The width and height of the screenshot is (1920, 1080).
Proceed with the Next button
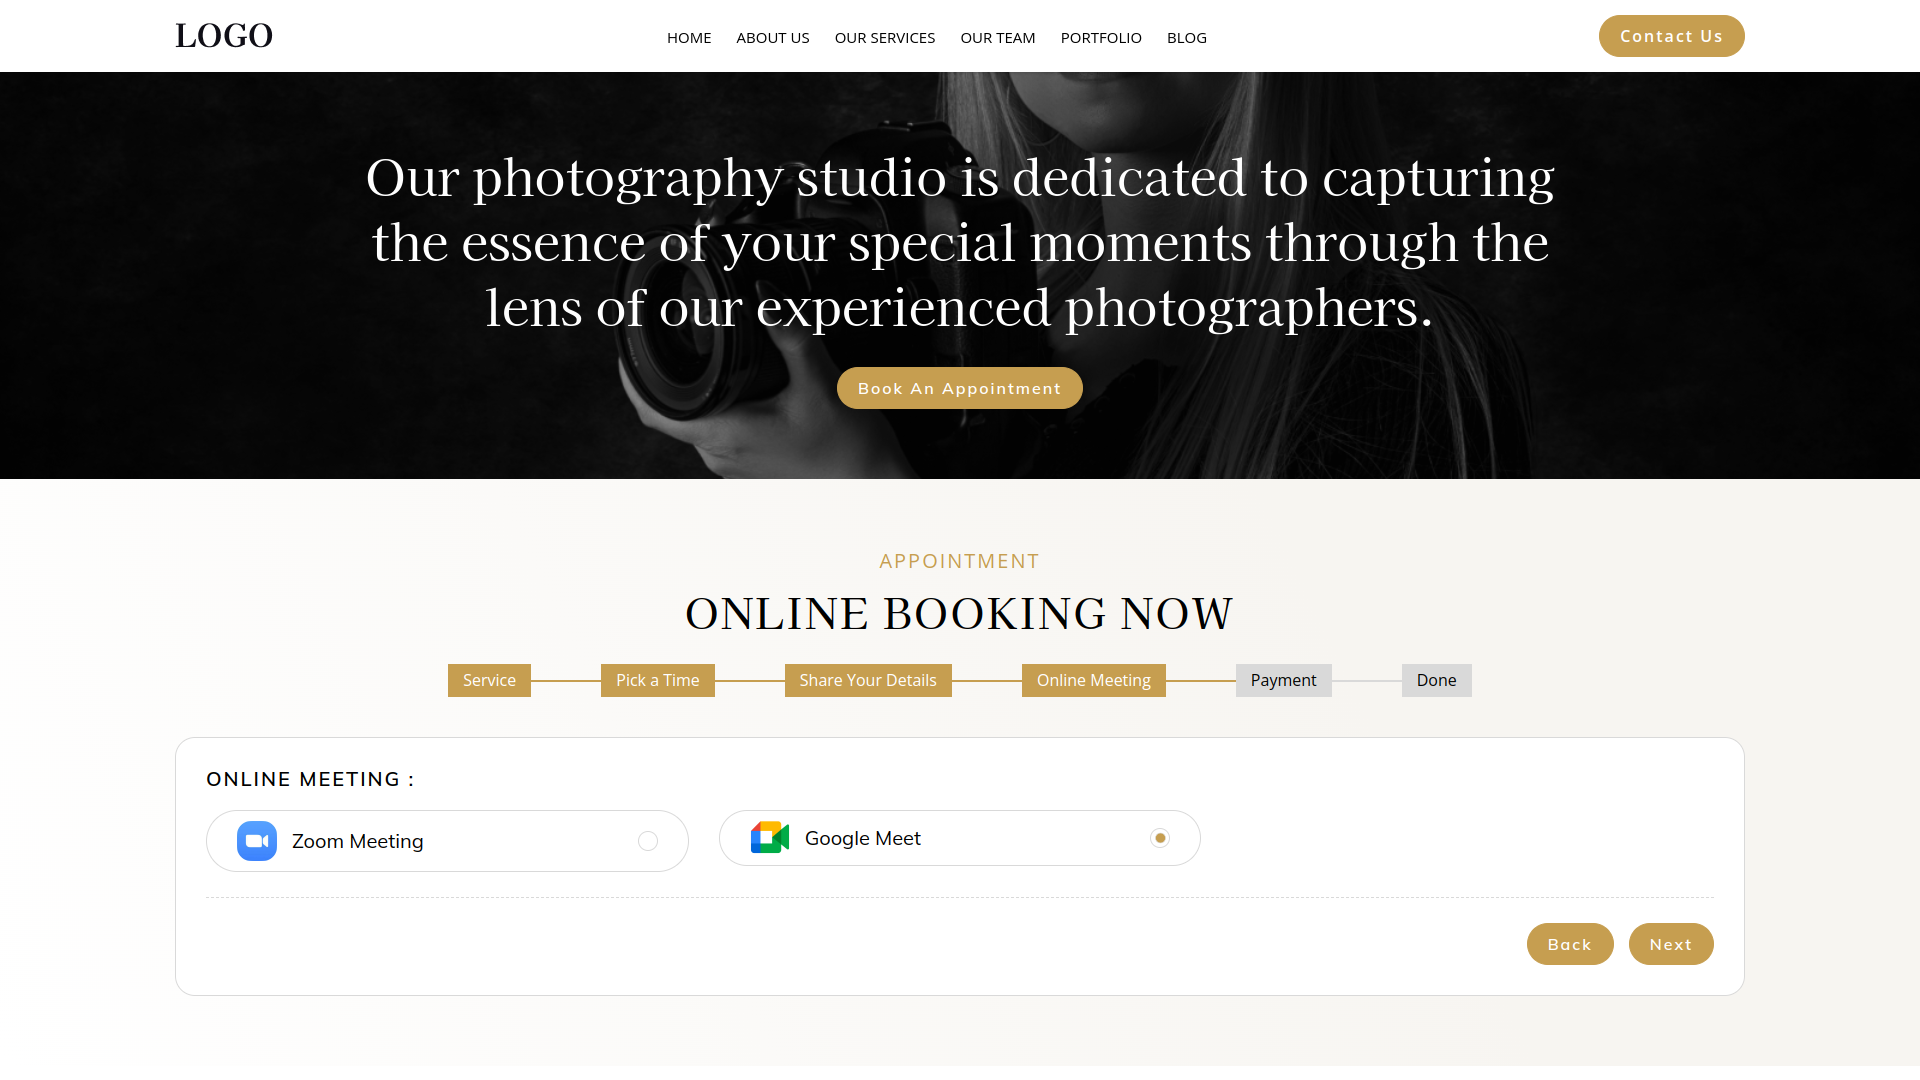point(1671,944)
